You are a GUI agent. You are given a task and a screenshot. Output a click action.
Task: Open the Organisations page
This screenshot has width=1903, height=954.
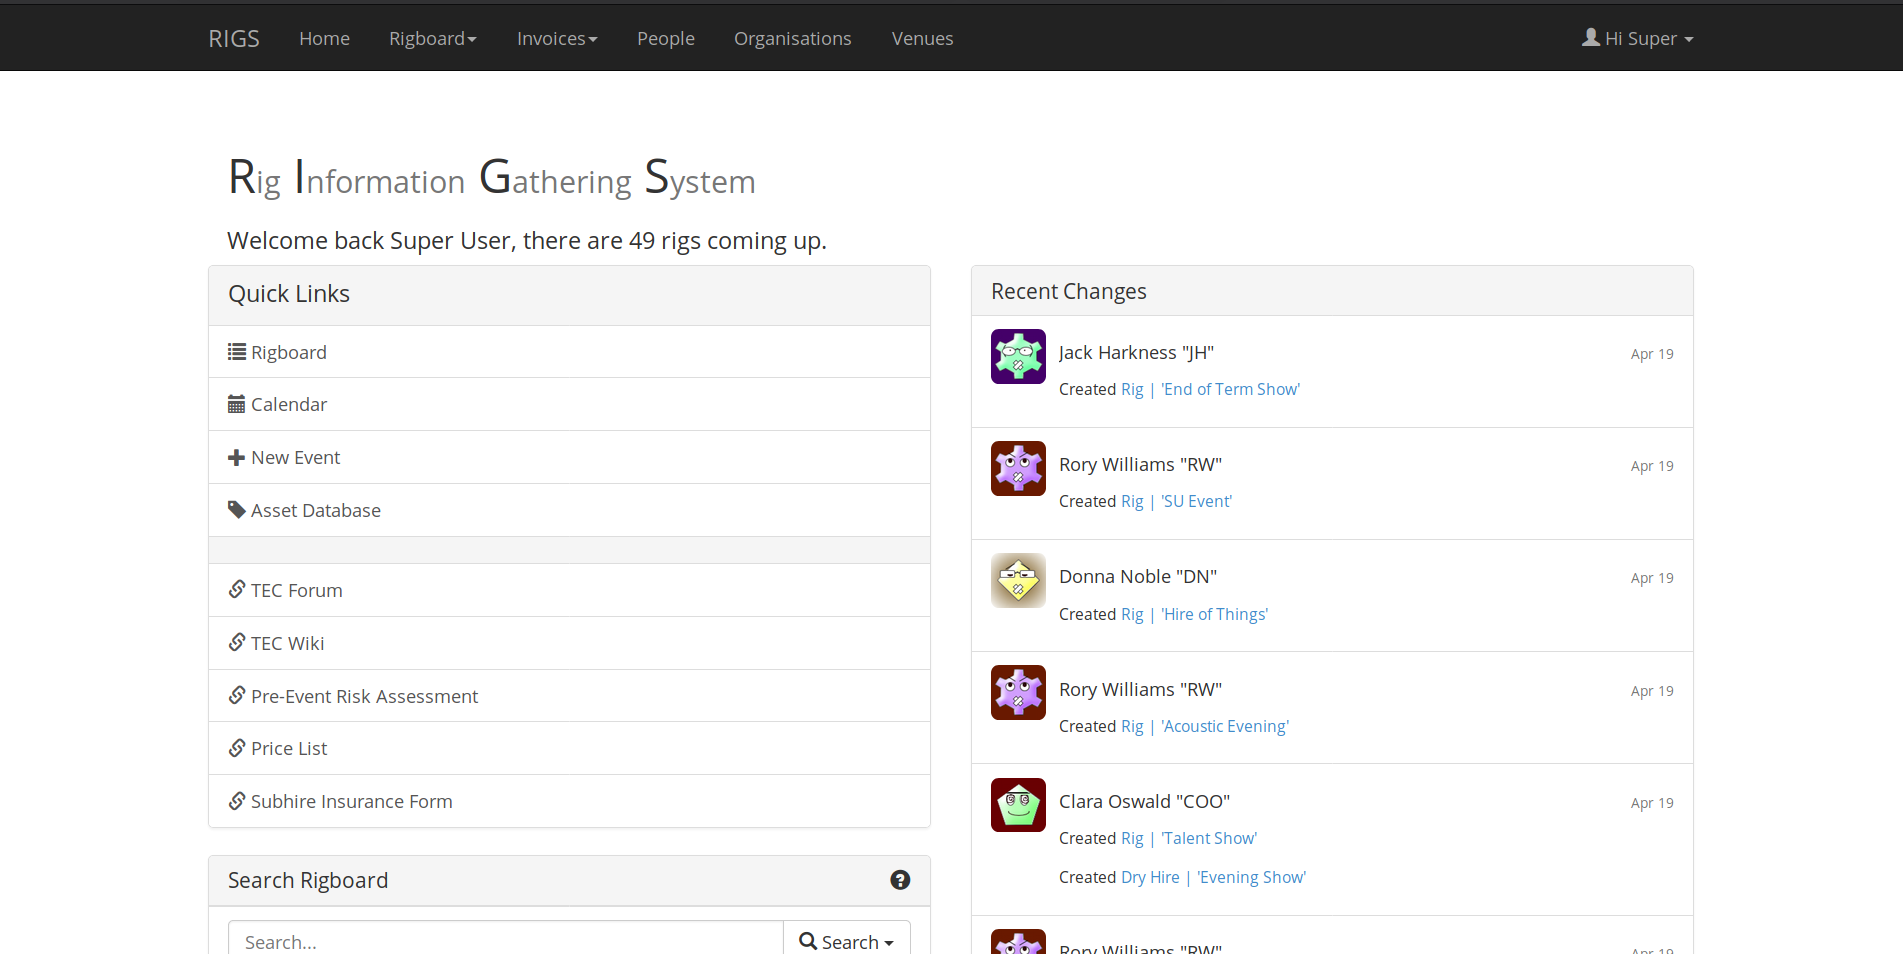coord(792,38)
